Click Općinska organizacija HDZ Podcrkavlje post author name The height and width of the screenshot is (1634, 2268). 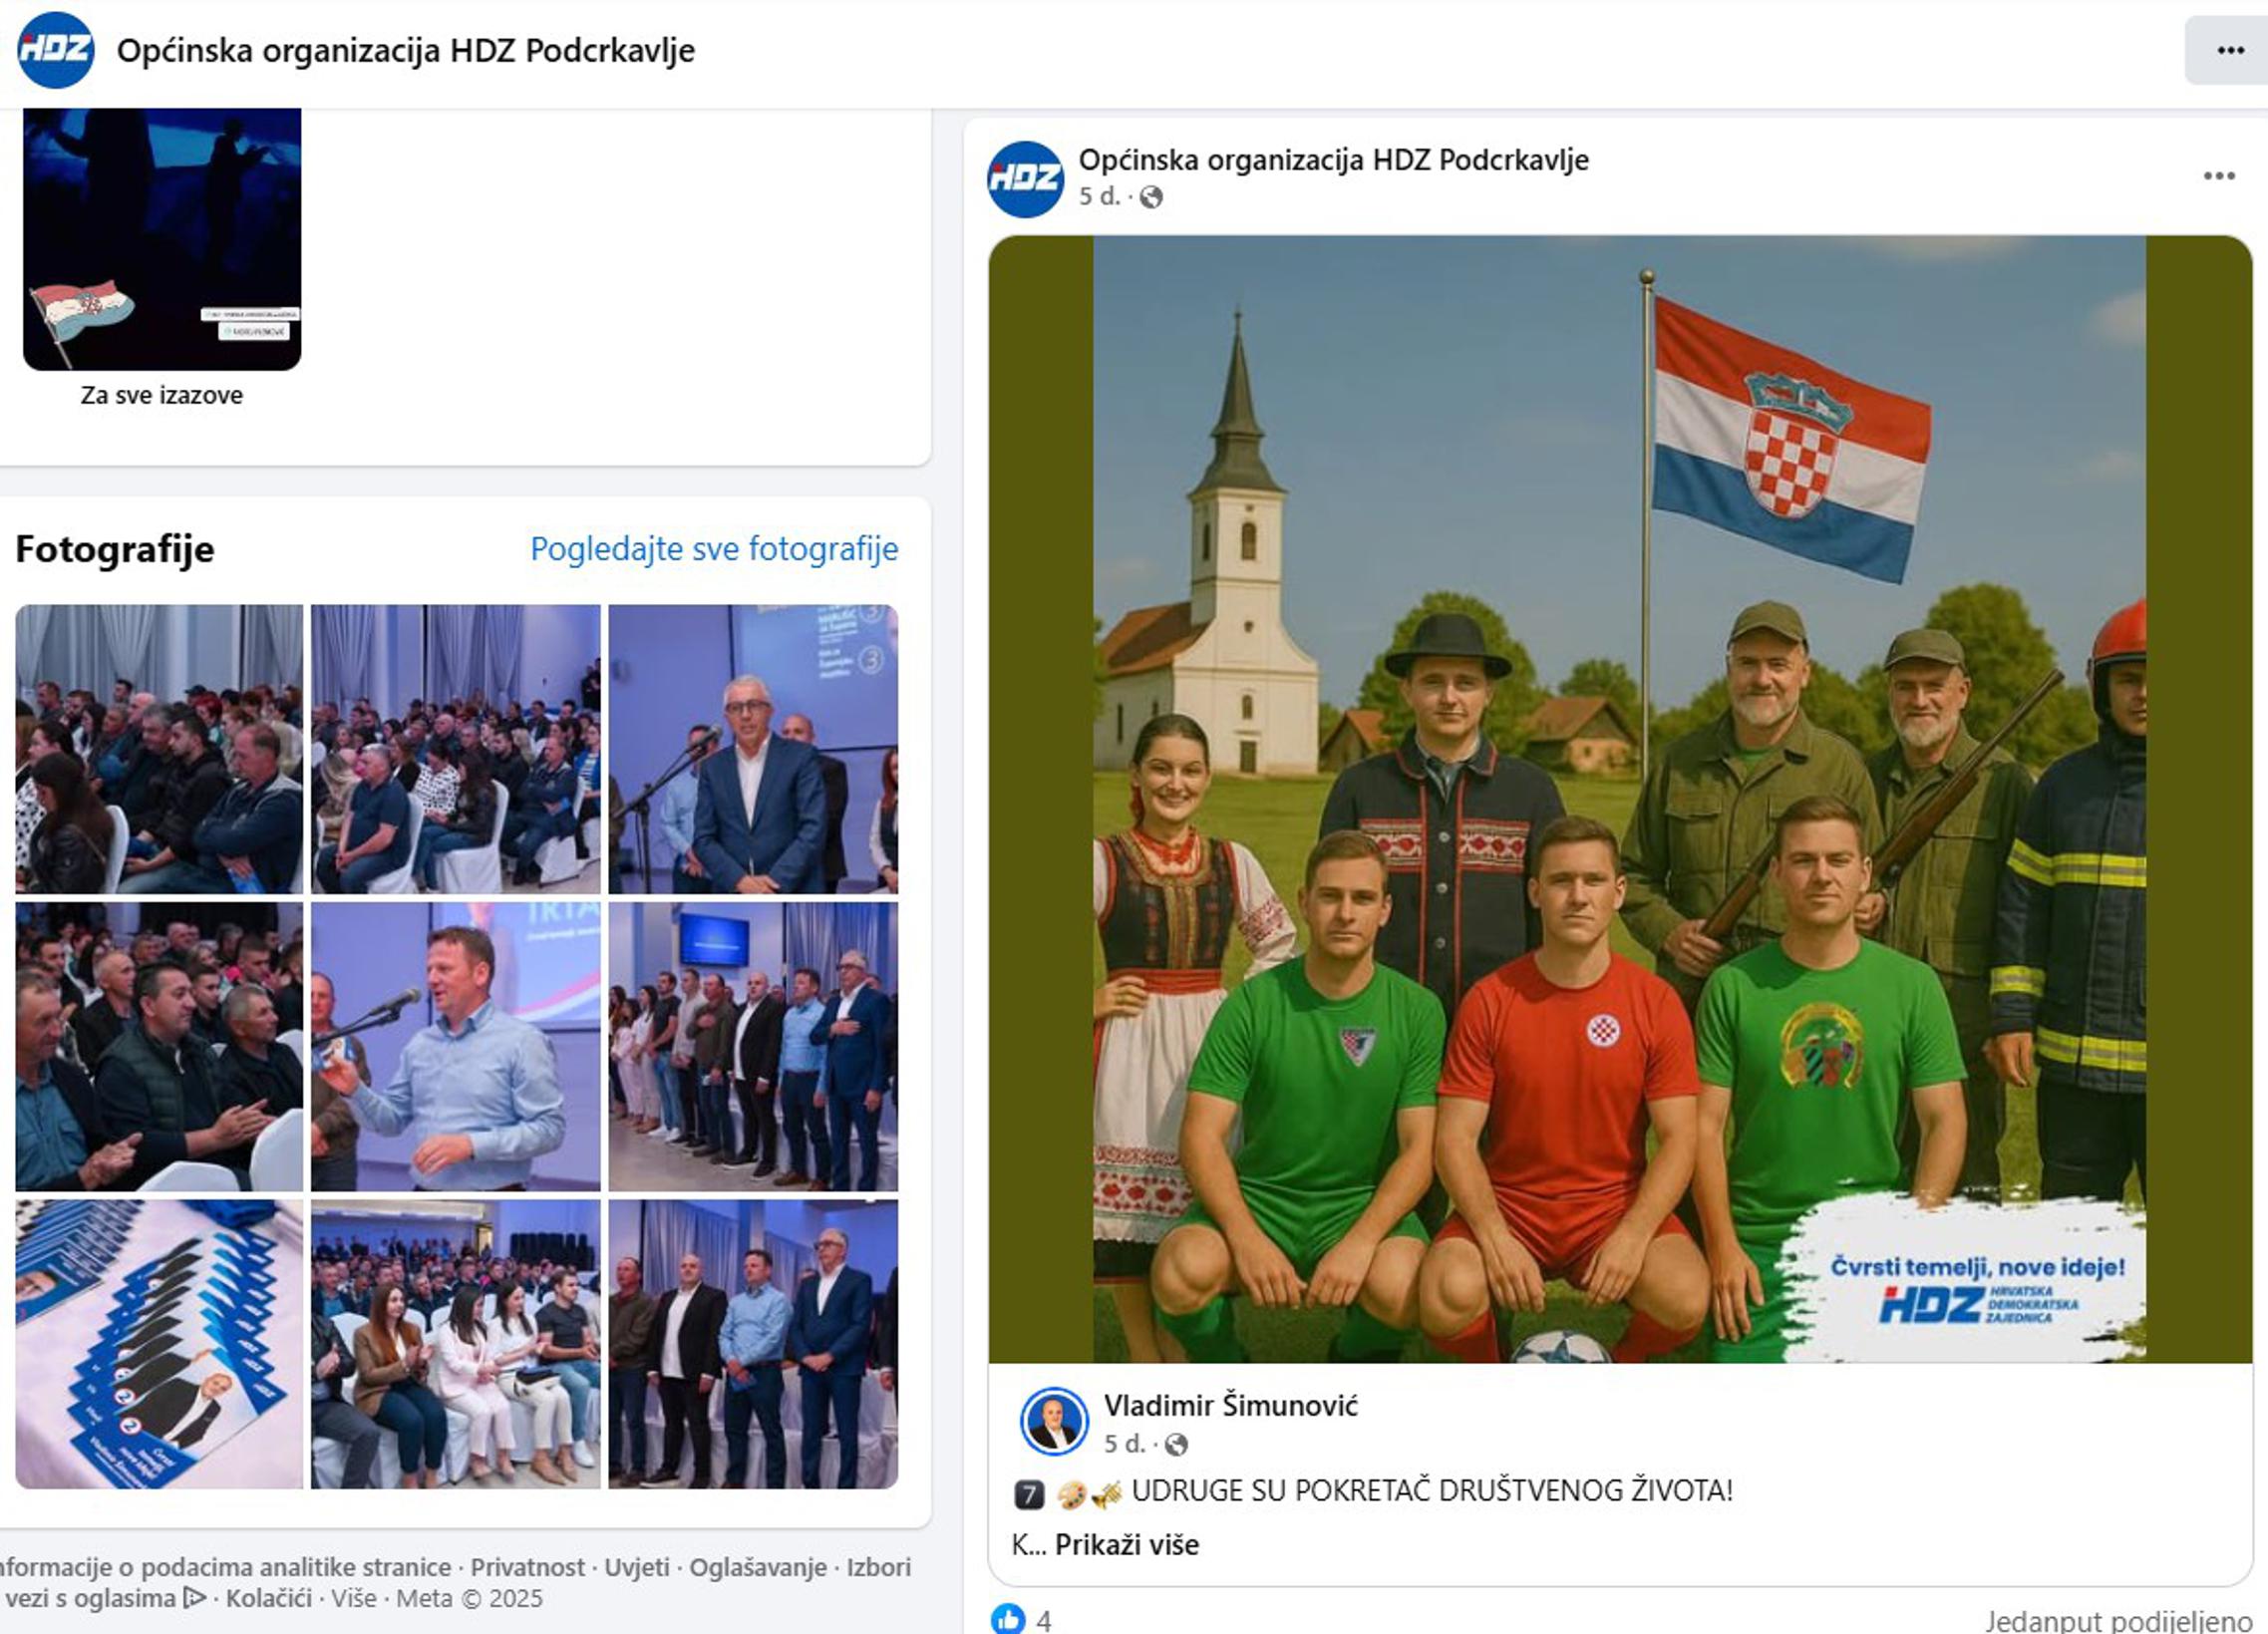(1334, 160)
